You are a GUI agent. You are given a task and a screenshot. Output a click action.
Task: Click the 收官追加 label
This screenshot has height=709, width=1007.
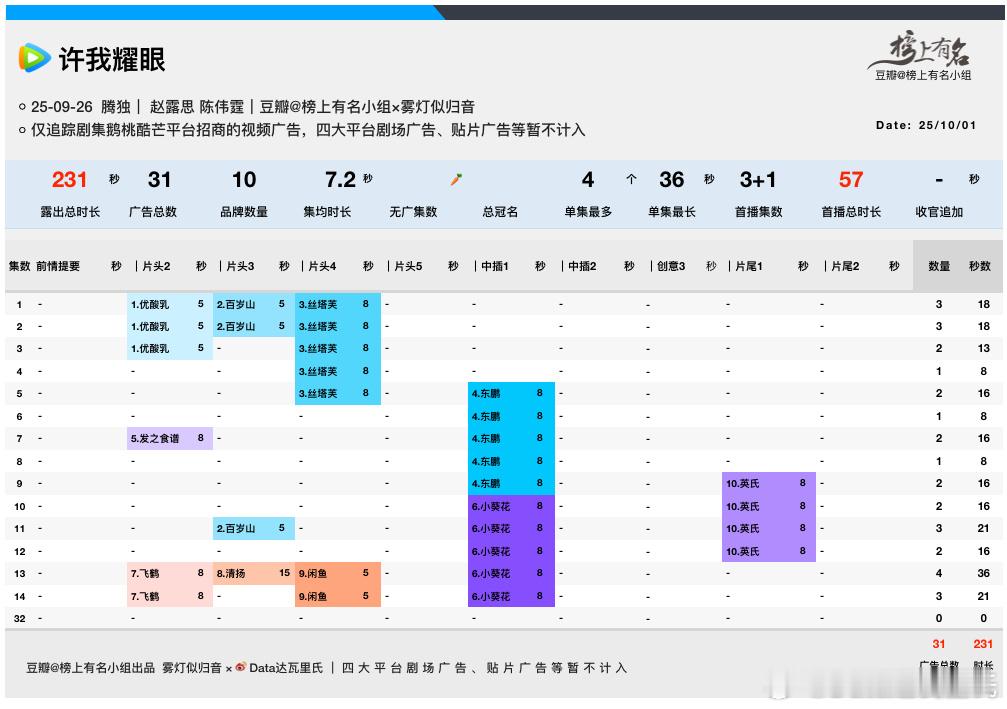(x=939, y=211)
